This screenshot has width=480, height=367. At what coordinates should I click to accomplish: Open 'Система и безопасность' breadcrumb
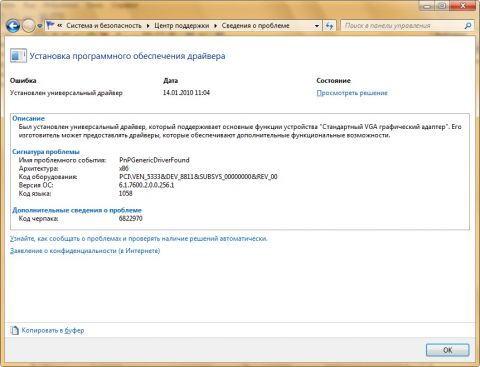(104, 26)
